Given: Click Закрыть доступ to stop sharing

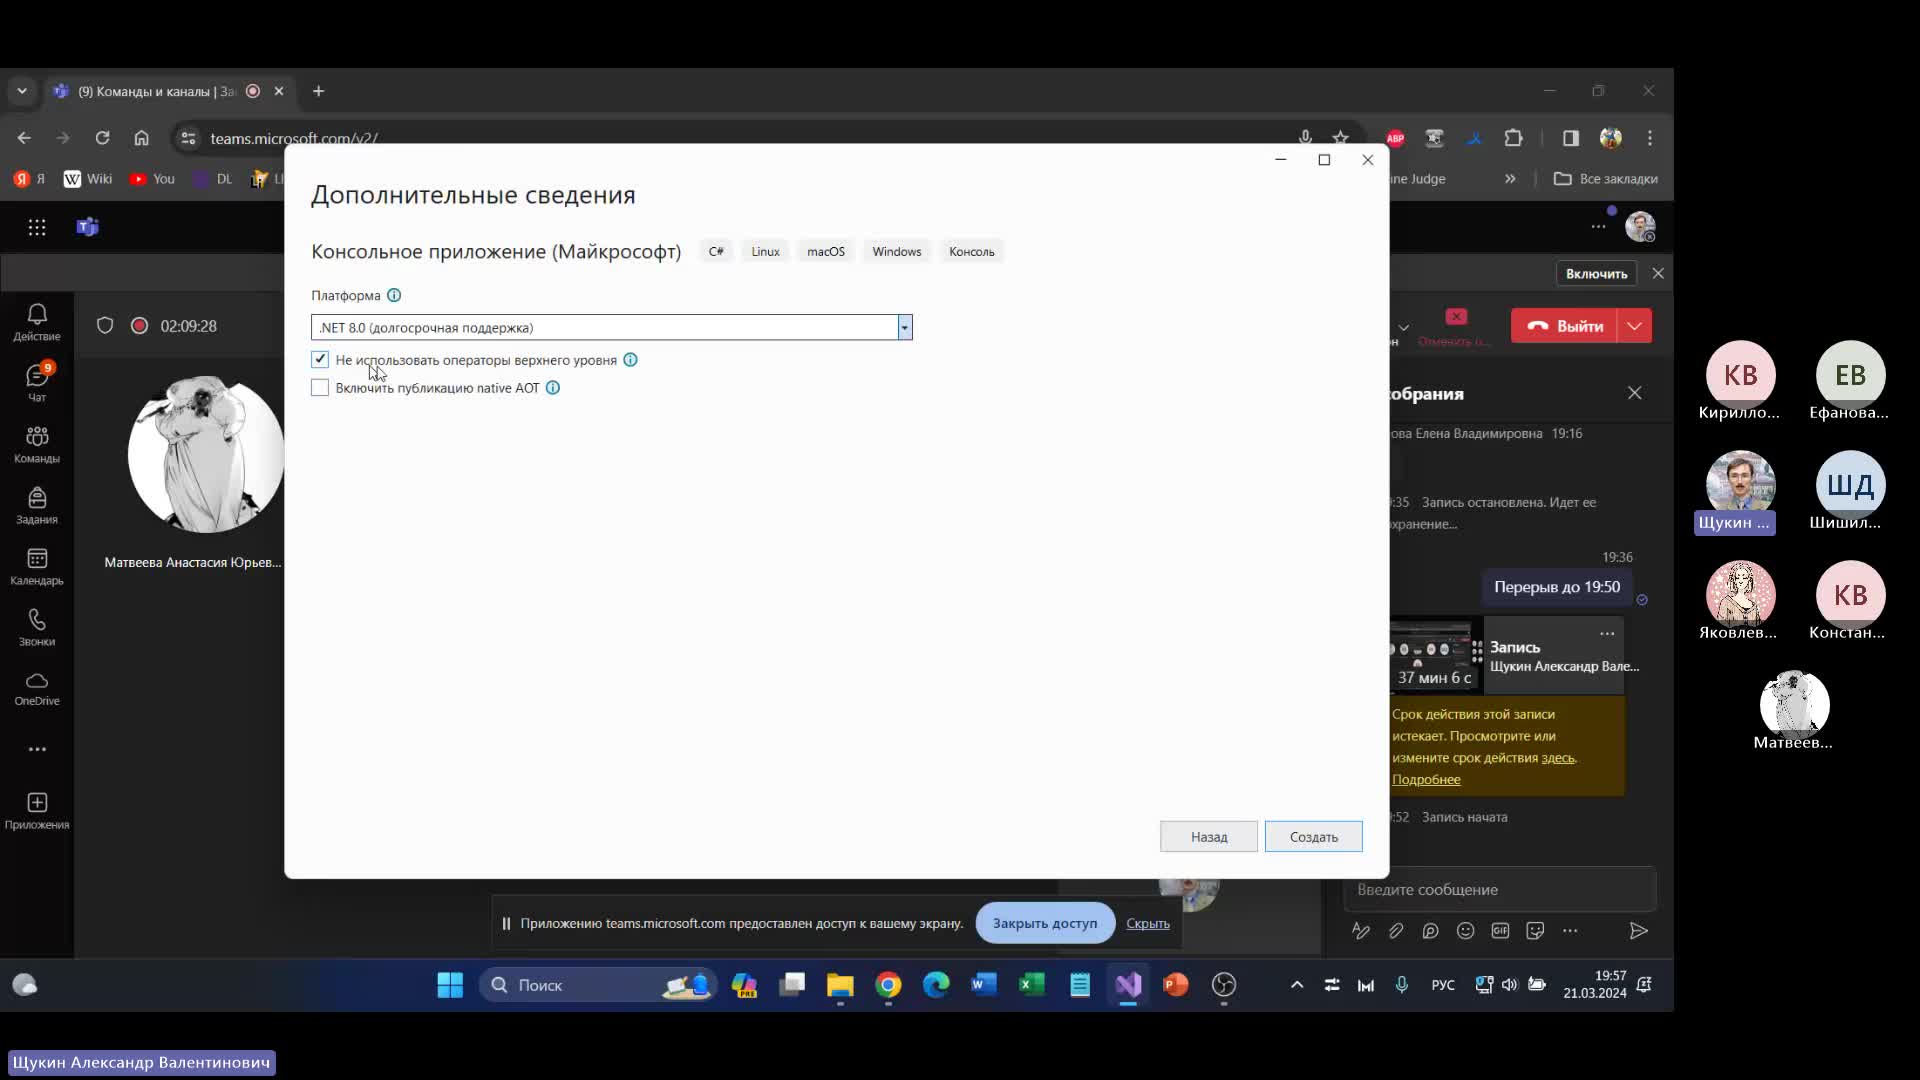Looking at the screenshot, I should pyautogui.click(x=1044, y=923).
